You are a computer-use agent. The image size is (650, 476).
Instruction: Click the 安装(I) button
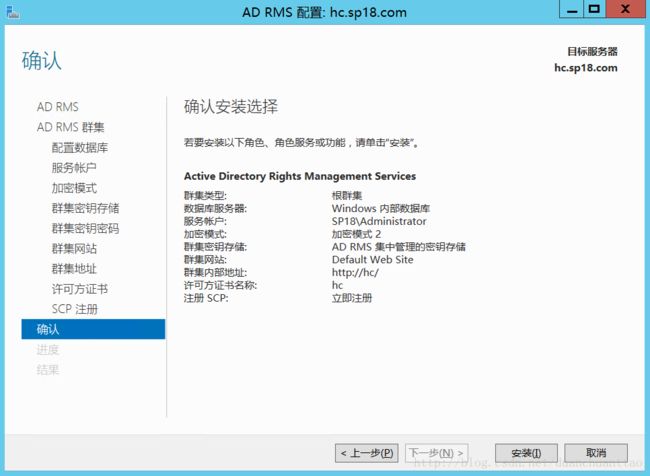(x=526, y=453)
